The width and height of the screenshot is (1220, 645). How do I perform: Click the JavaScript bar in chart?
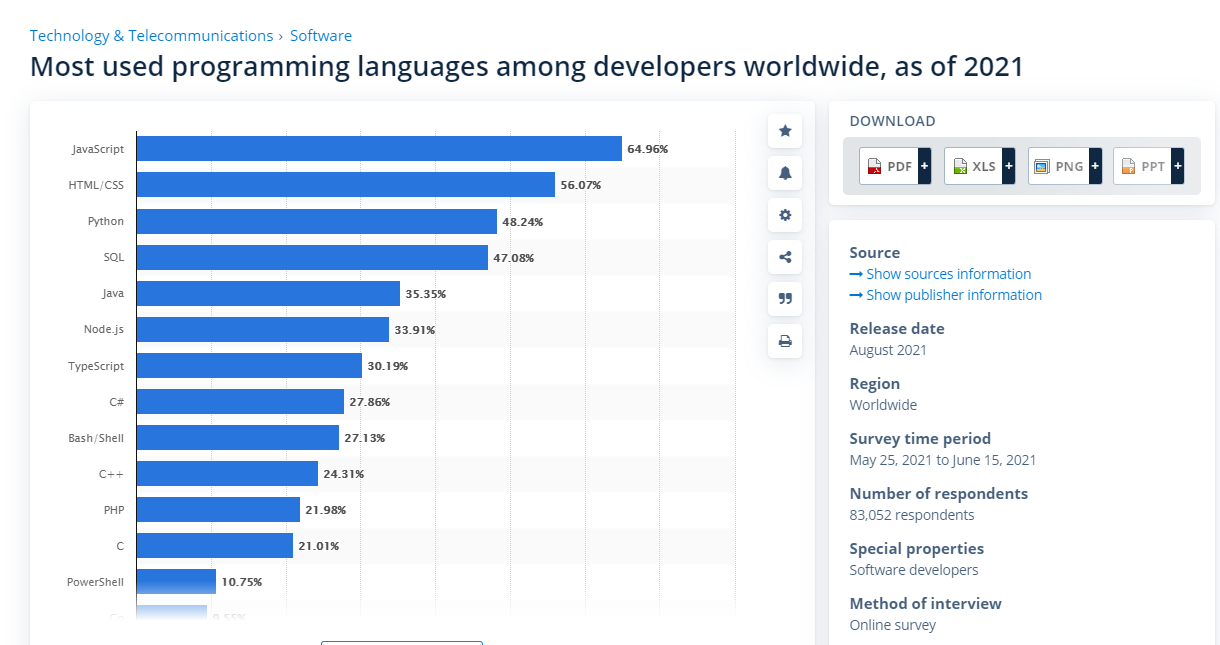click(379, 149)
